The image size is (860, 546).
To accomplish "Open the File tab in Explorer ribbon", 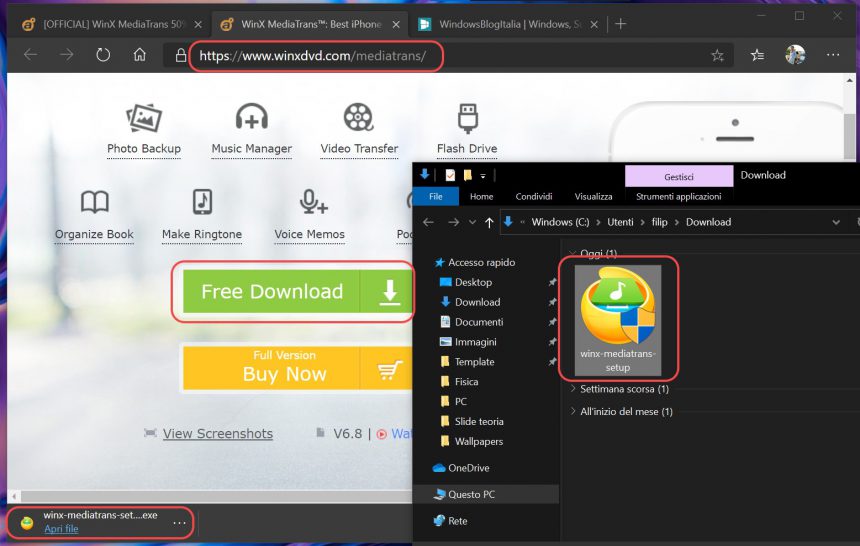I will tap(436, 196).
